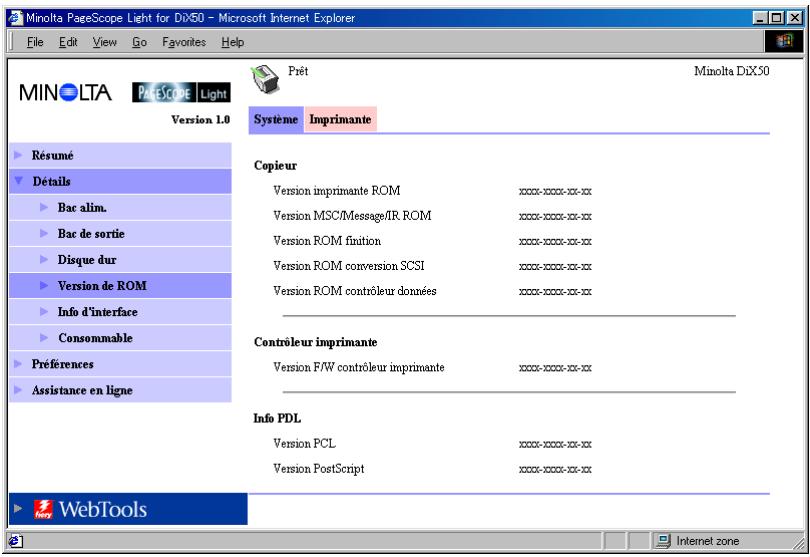Open the Go menu

(139, 42)
